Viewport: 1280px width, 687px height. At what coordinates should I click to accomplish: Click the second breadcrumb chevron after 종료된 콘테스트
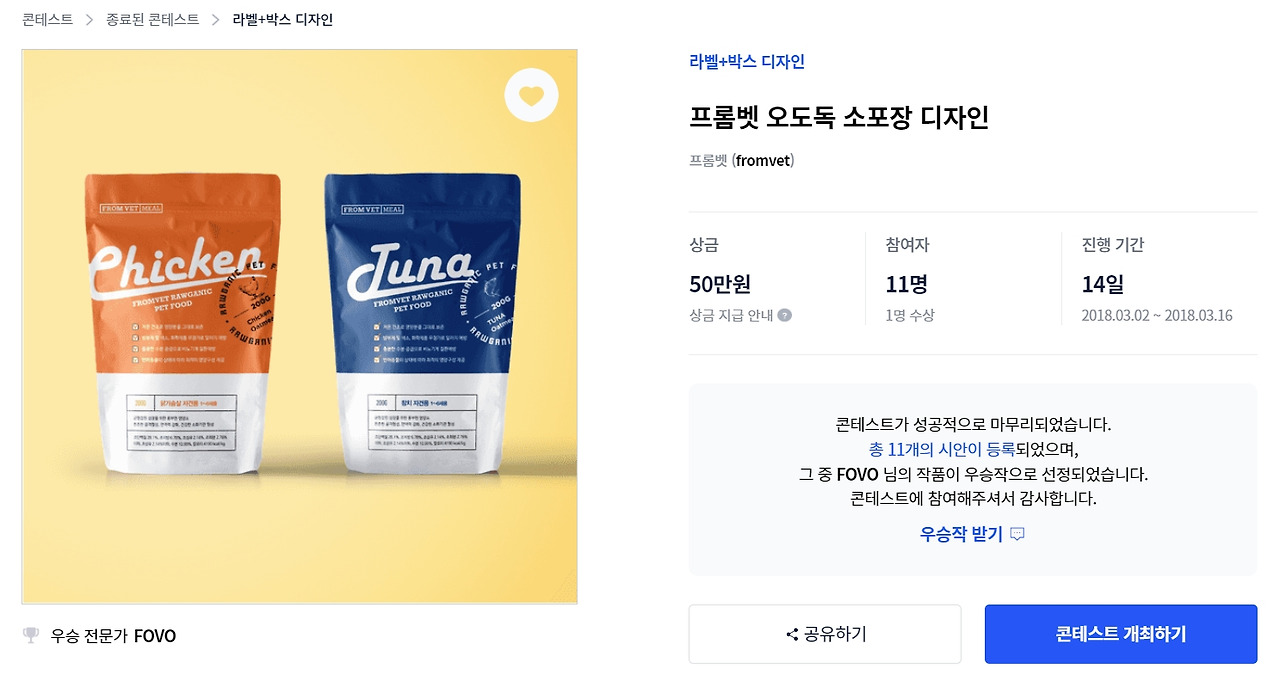(216, 20)
